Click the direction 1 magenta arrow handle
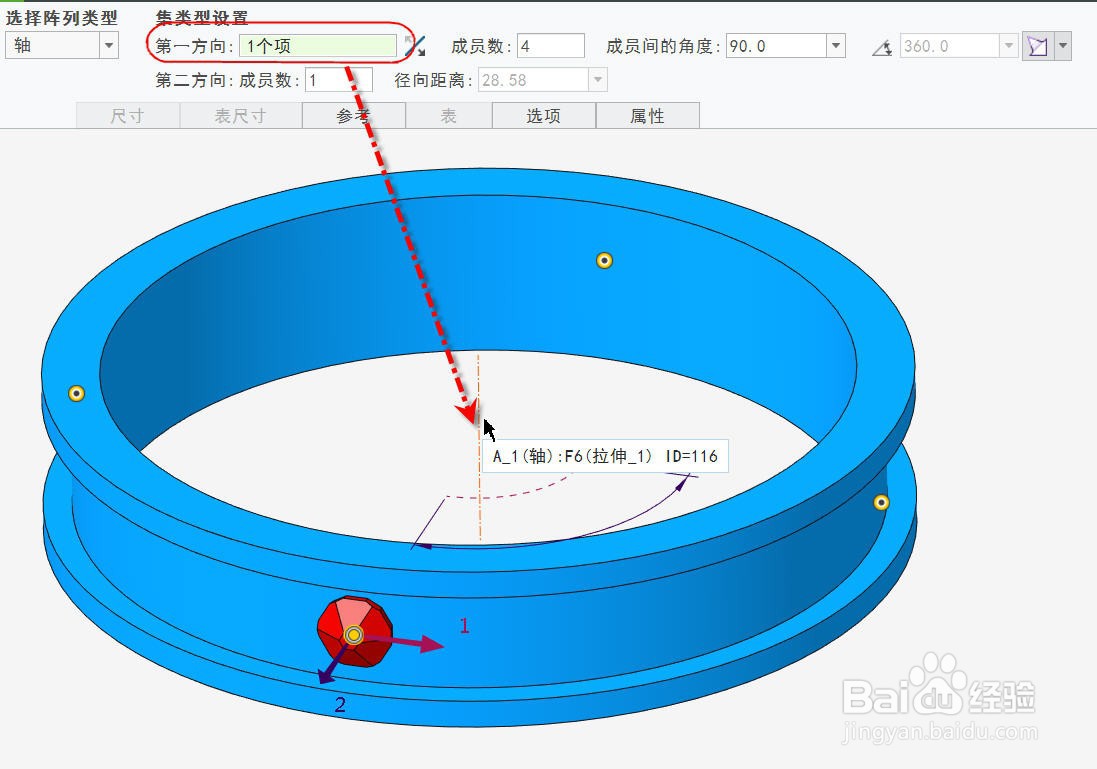This screenshot has width=1097, height=769. click(428, 644)
